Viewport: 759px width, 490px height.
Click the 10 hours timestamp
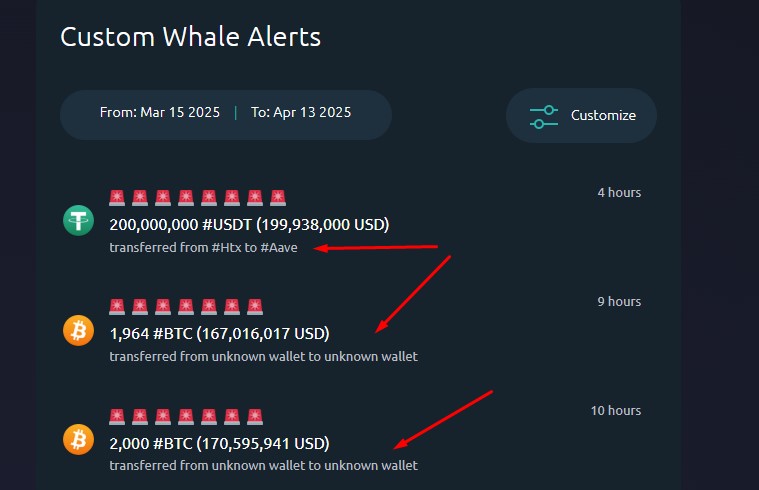pyautogui.click(x=616, y=411)
